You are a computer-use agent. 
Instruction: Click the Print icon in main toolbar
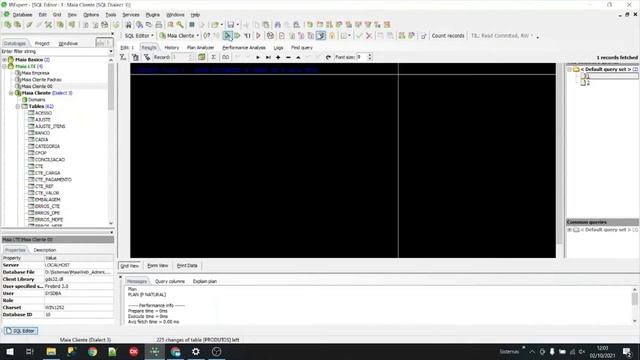(x=159, y=24)
